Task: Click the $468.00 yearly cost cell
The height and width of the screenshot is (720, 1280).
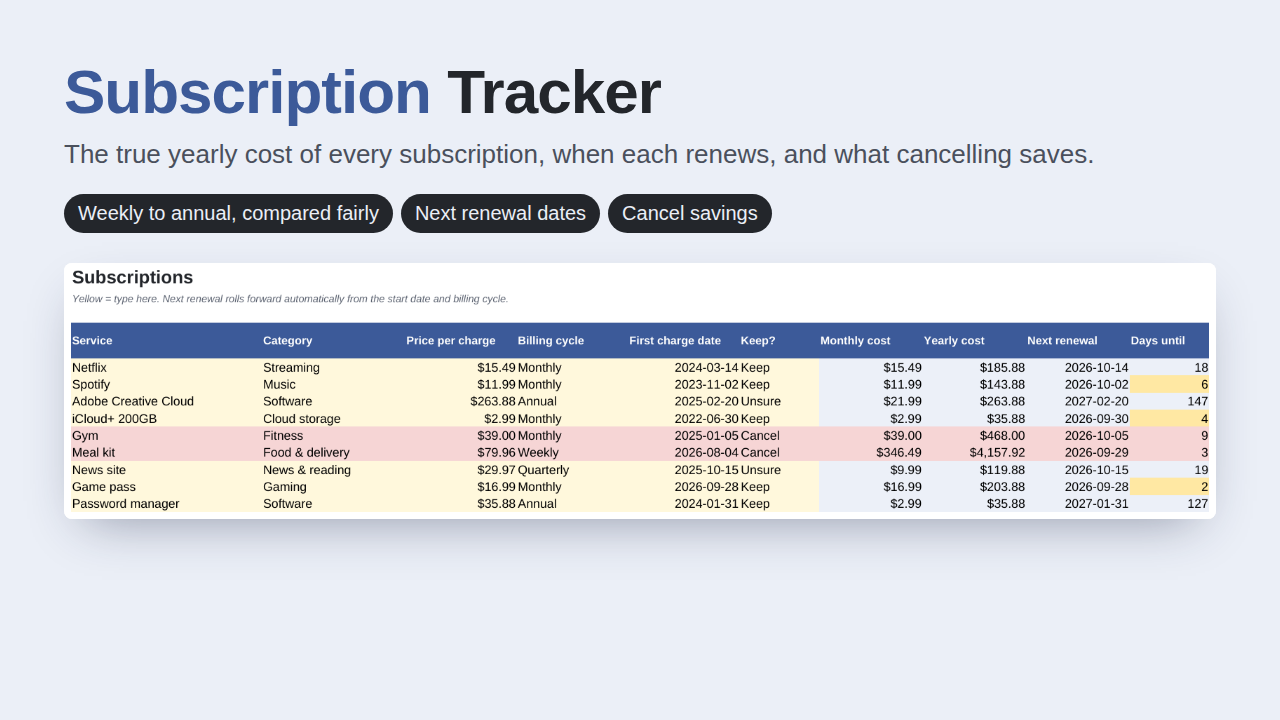Action: [x=974, y=436]
